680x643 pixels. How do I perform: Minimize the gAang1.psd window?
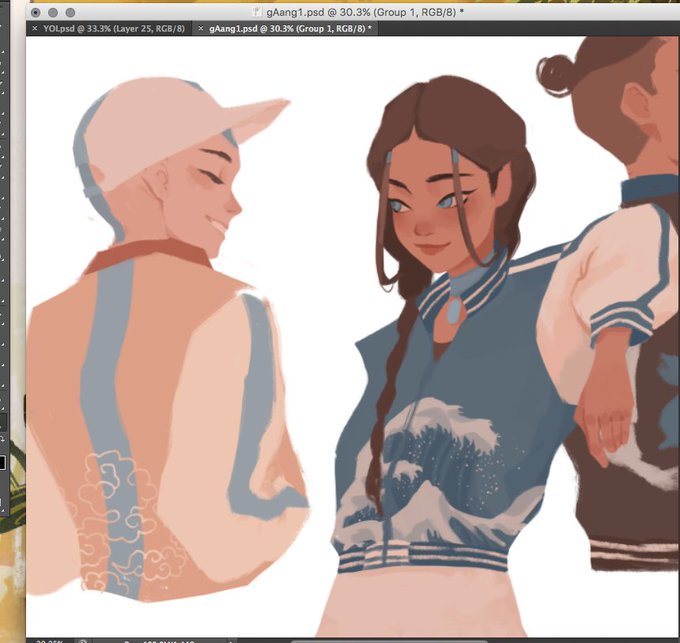click(53, 13)
